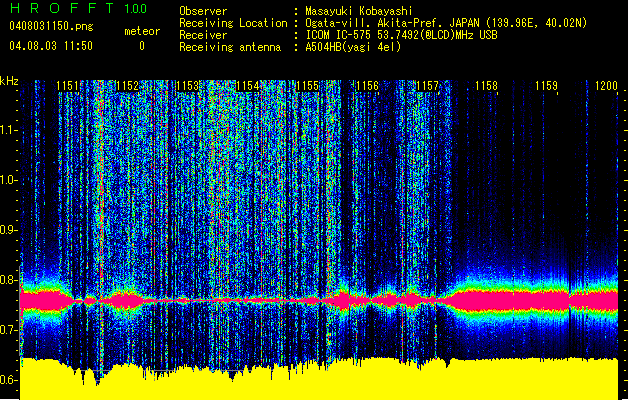Click the 0.6 kHz axis tick label
Screen dimensions: 629x400
click(8, 380)
